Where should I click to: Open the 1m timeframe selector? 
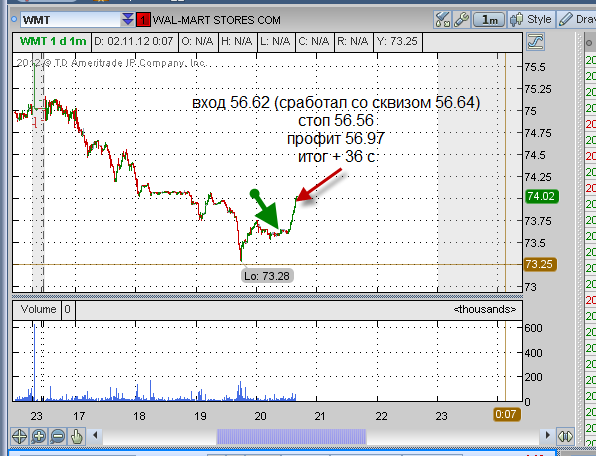[x=489, y=19]
